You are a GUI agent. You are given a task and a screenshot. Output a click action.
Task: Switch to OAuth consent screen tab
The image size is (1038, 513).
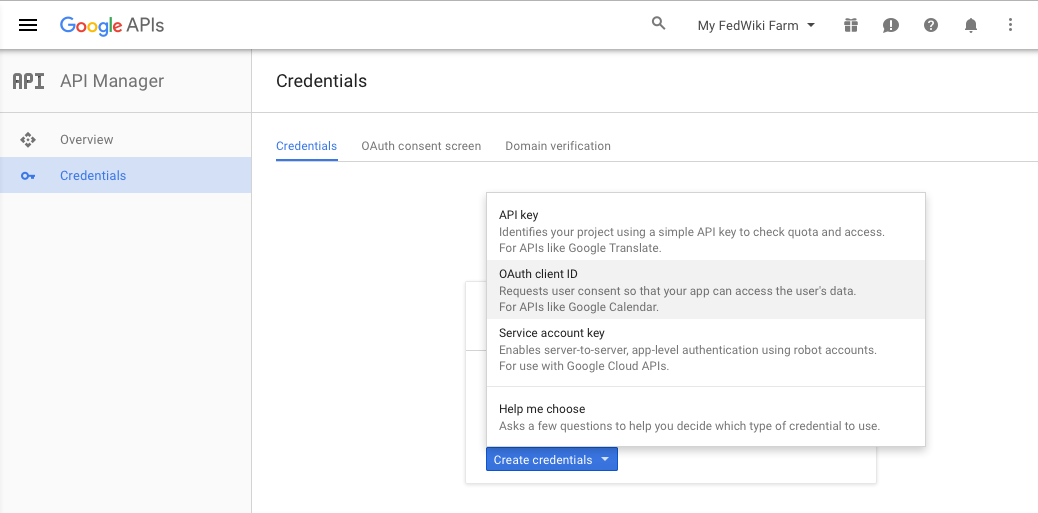[x=421, y=146]
